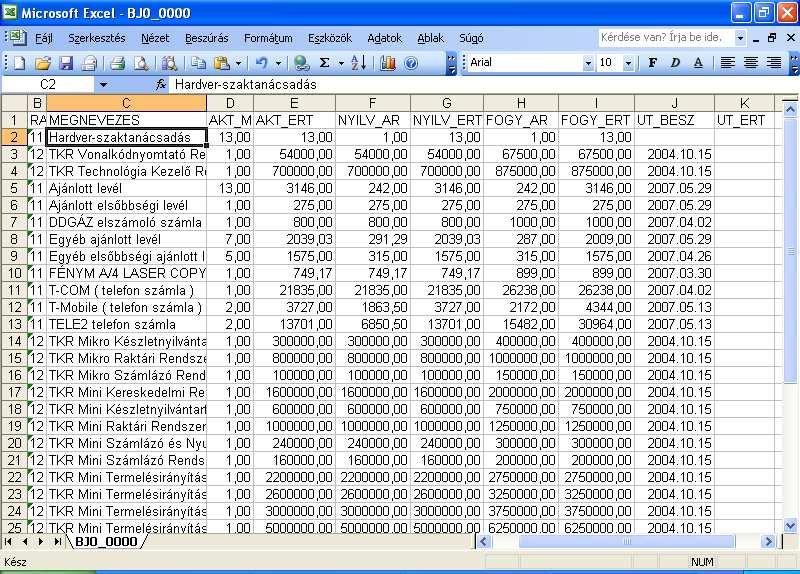Screen dimensions: 800x574
Task: Select column J header
Action: [674, 103]
